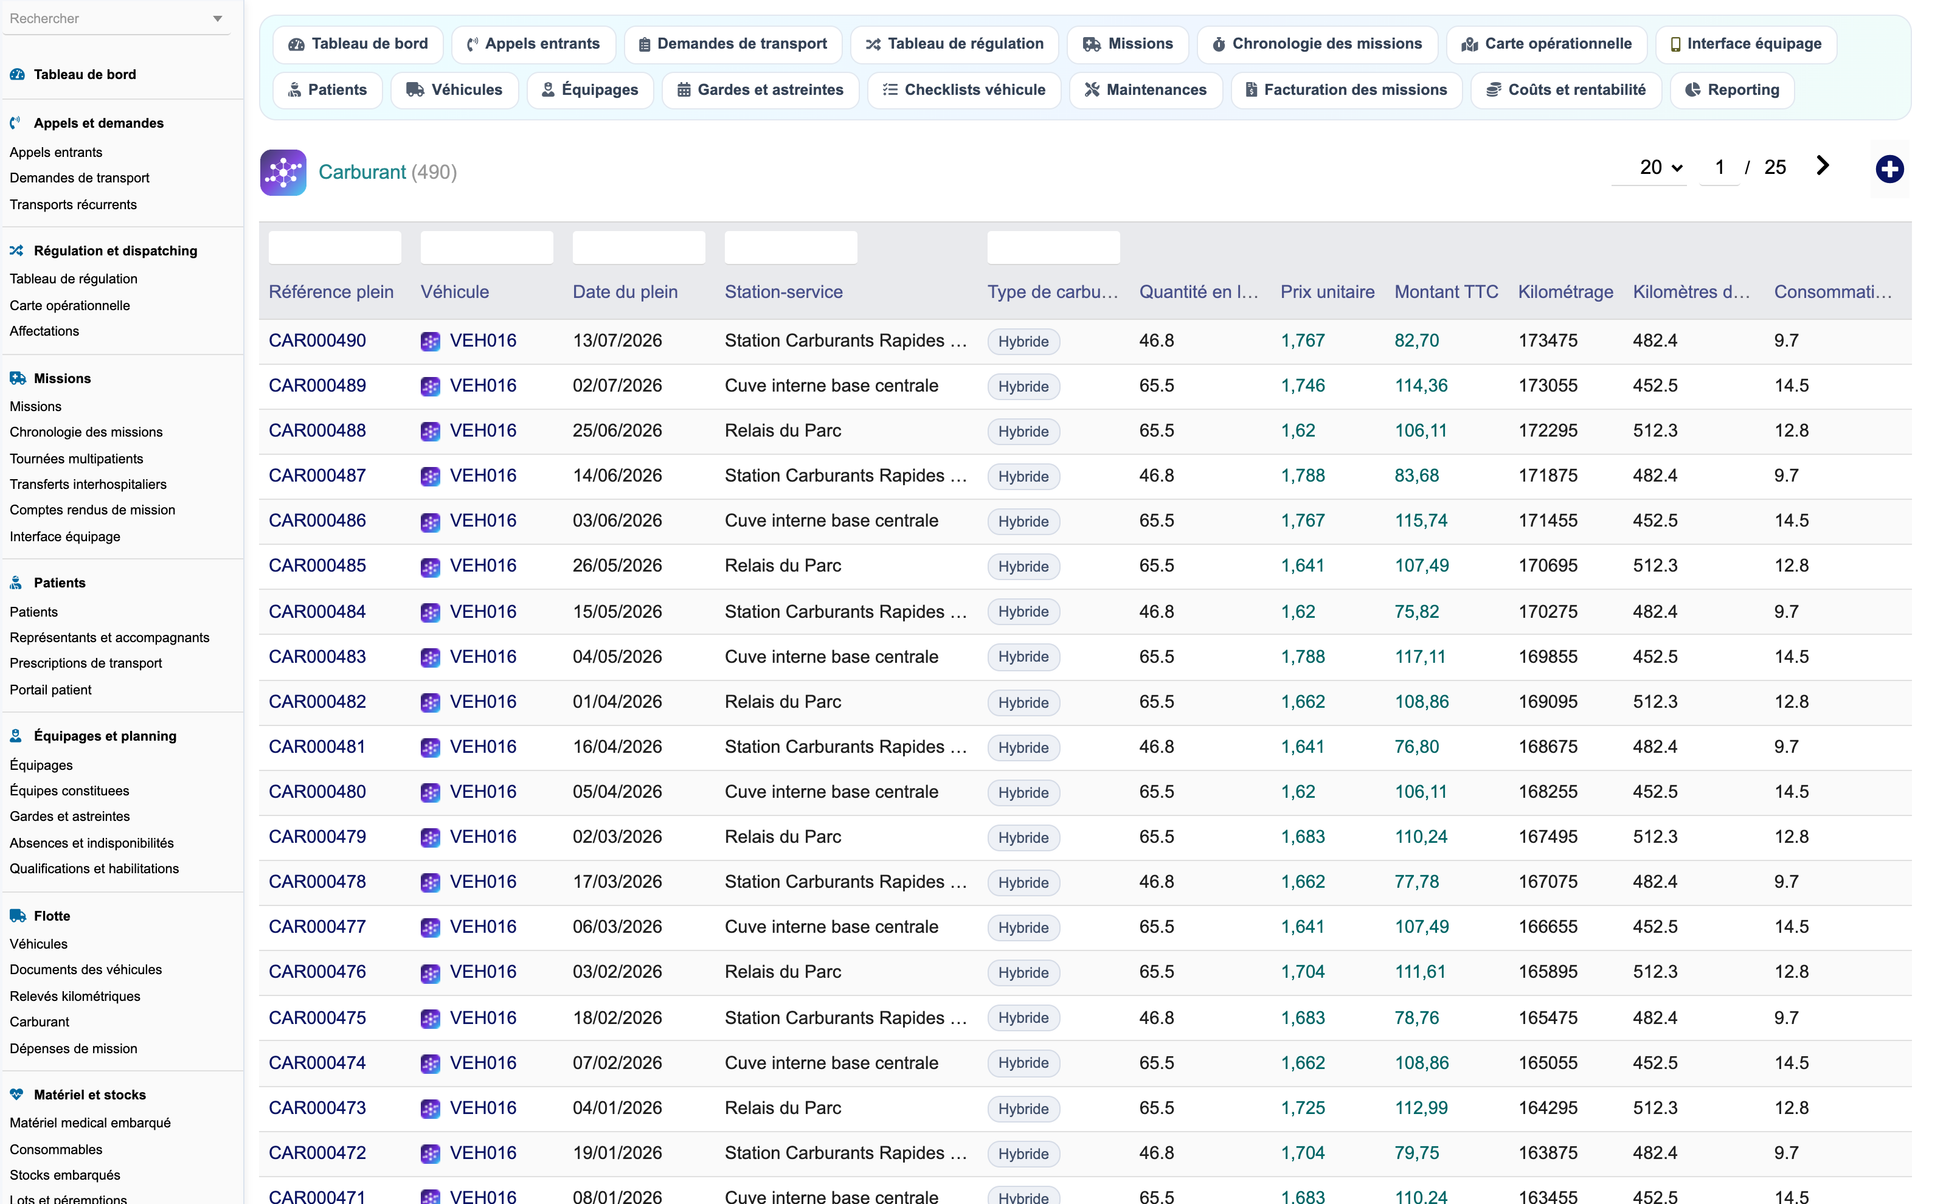The height and width of the screenshot is (1204, 1946).
Task: Click the Patients section icon in sidebar
Action: (17, 582)
